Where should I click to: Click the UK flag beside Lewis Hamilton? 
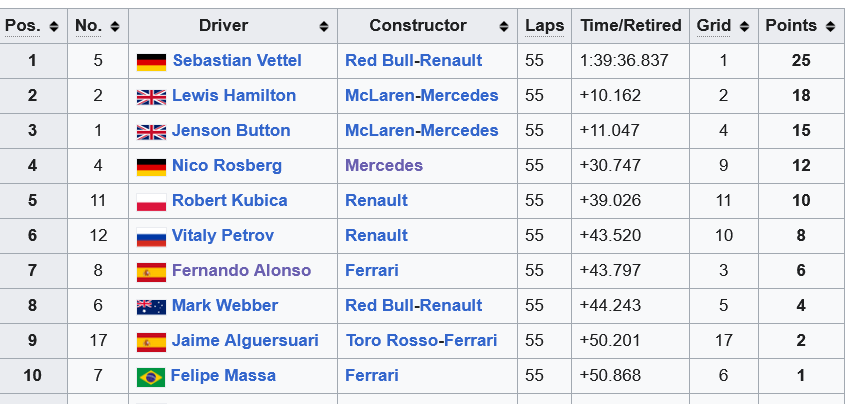point(151,97)
